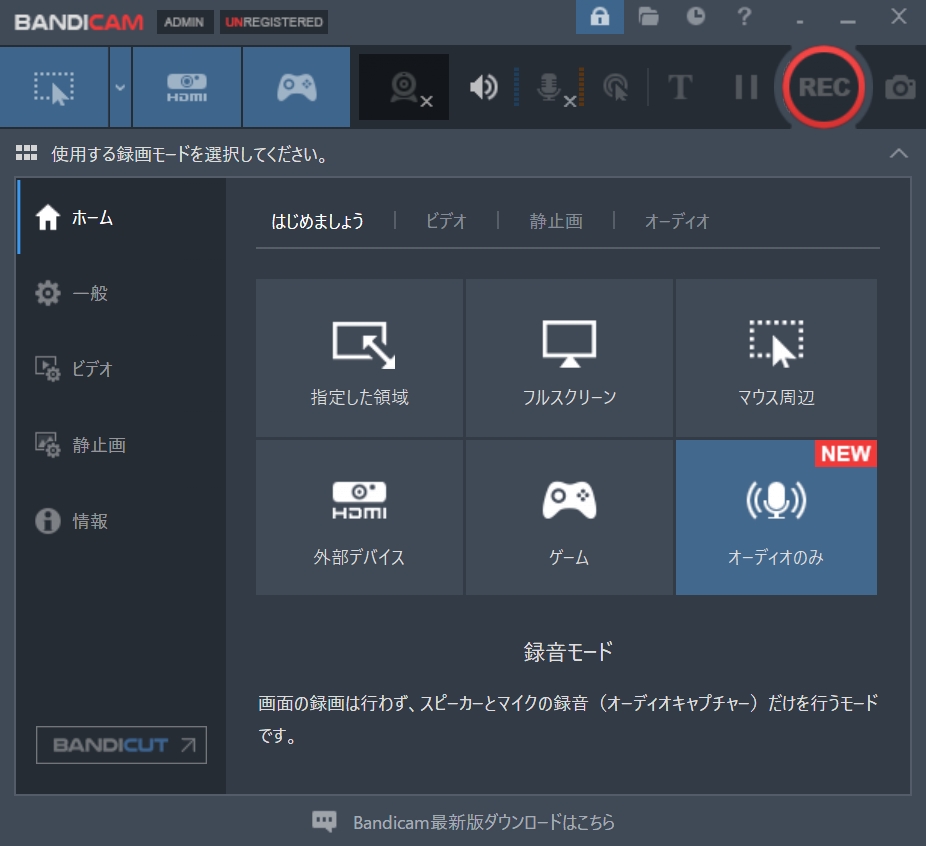Capture a screenshot with the camera icon
This screenshot has height=846, width=926.
pyautogui.click(x=898, y=87)
